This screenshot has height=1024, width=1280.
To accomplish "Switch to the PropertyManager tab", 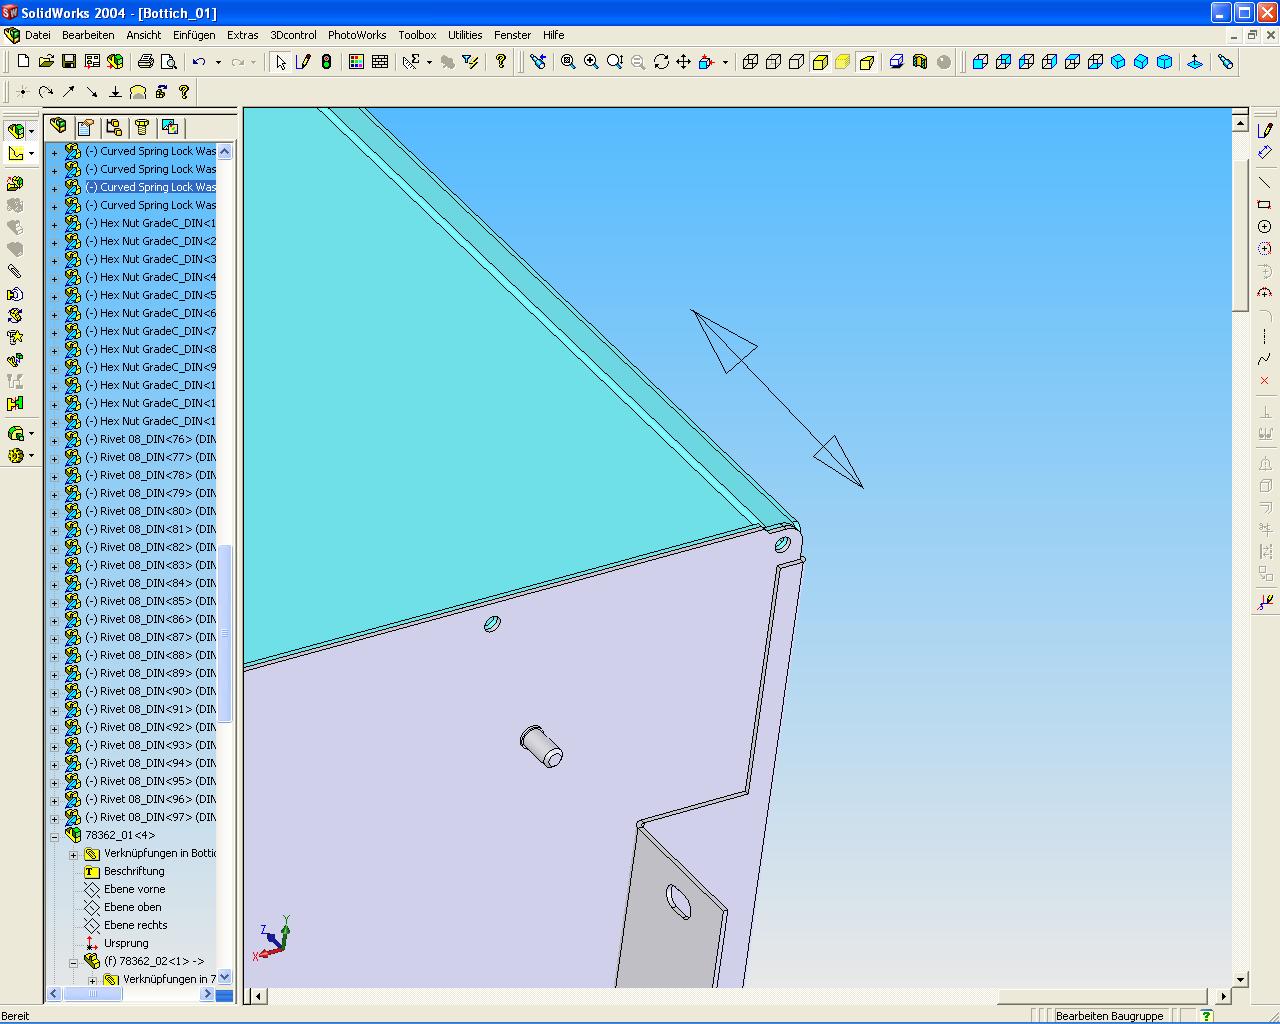I will (86, 127).
